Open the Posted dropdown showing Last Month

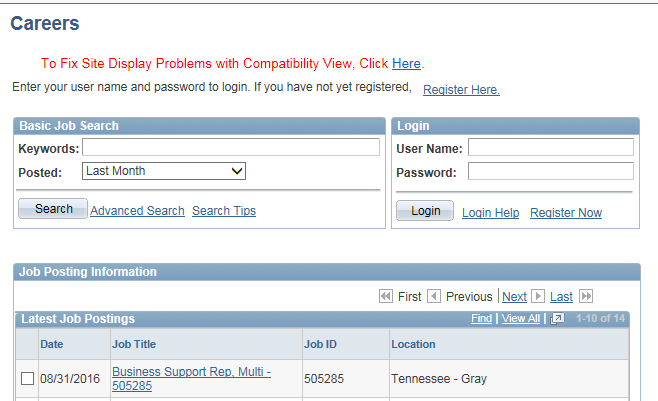pyautogui.click(x=164, y=171)
